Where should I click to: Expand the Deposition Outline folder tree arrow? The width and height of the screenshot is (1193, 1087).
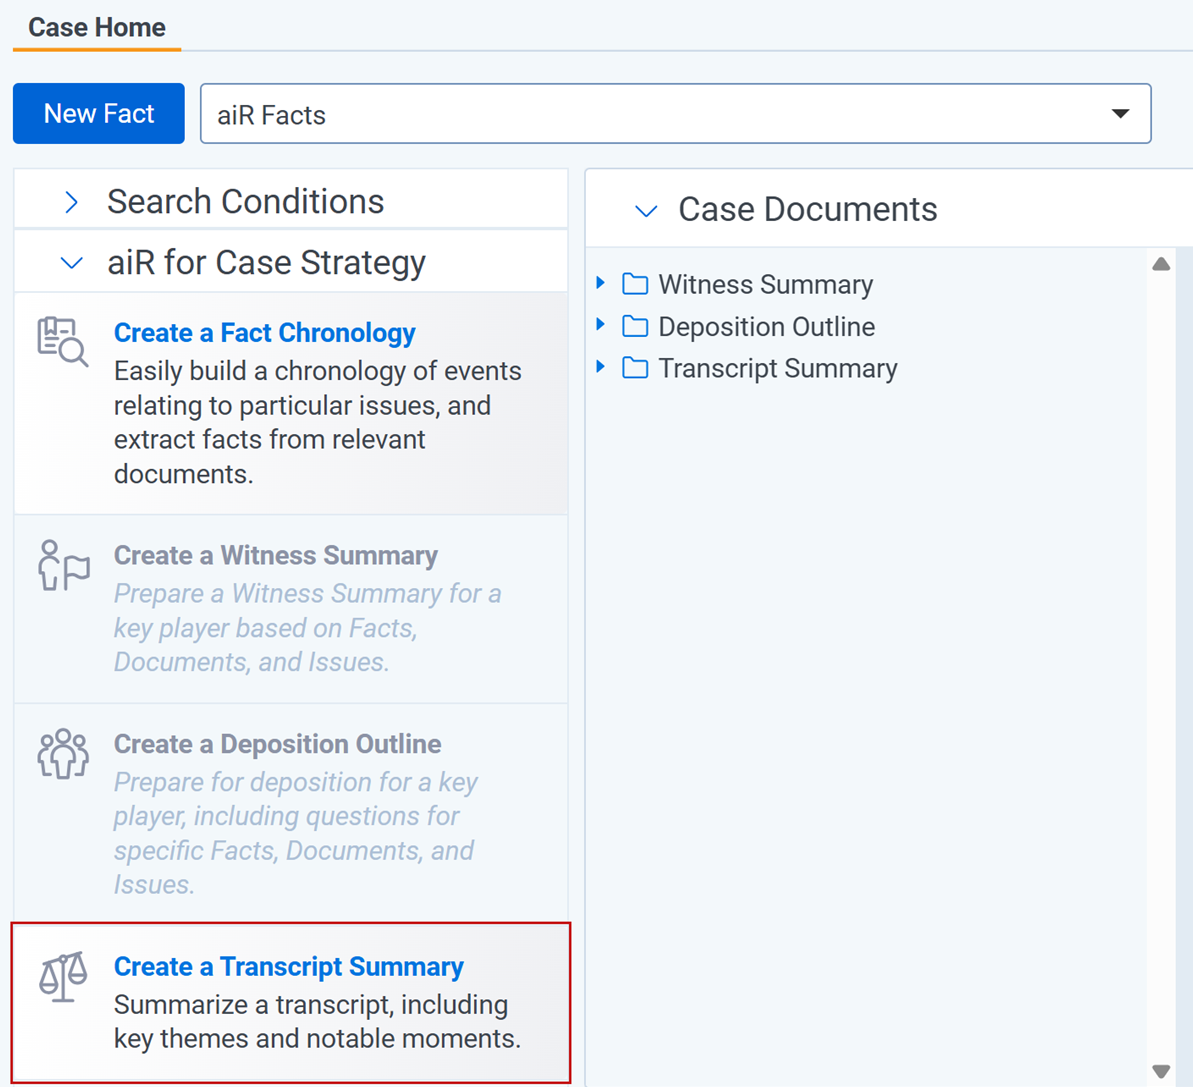(600, 325)
